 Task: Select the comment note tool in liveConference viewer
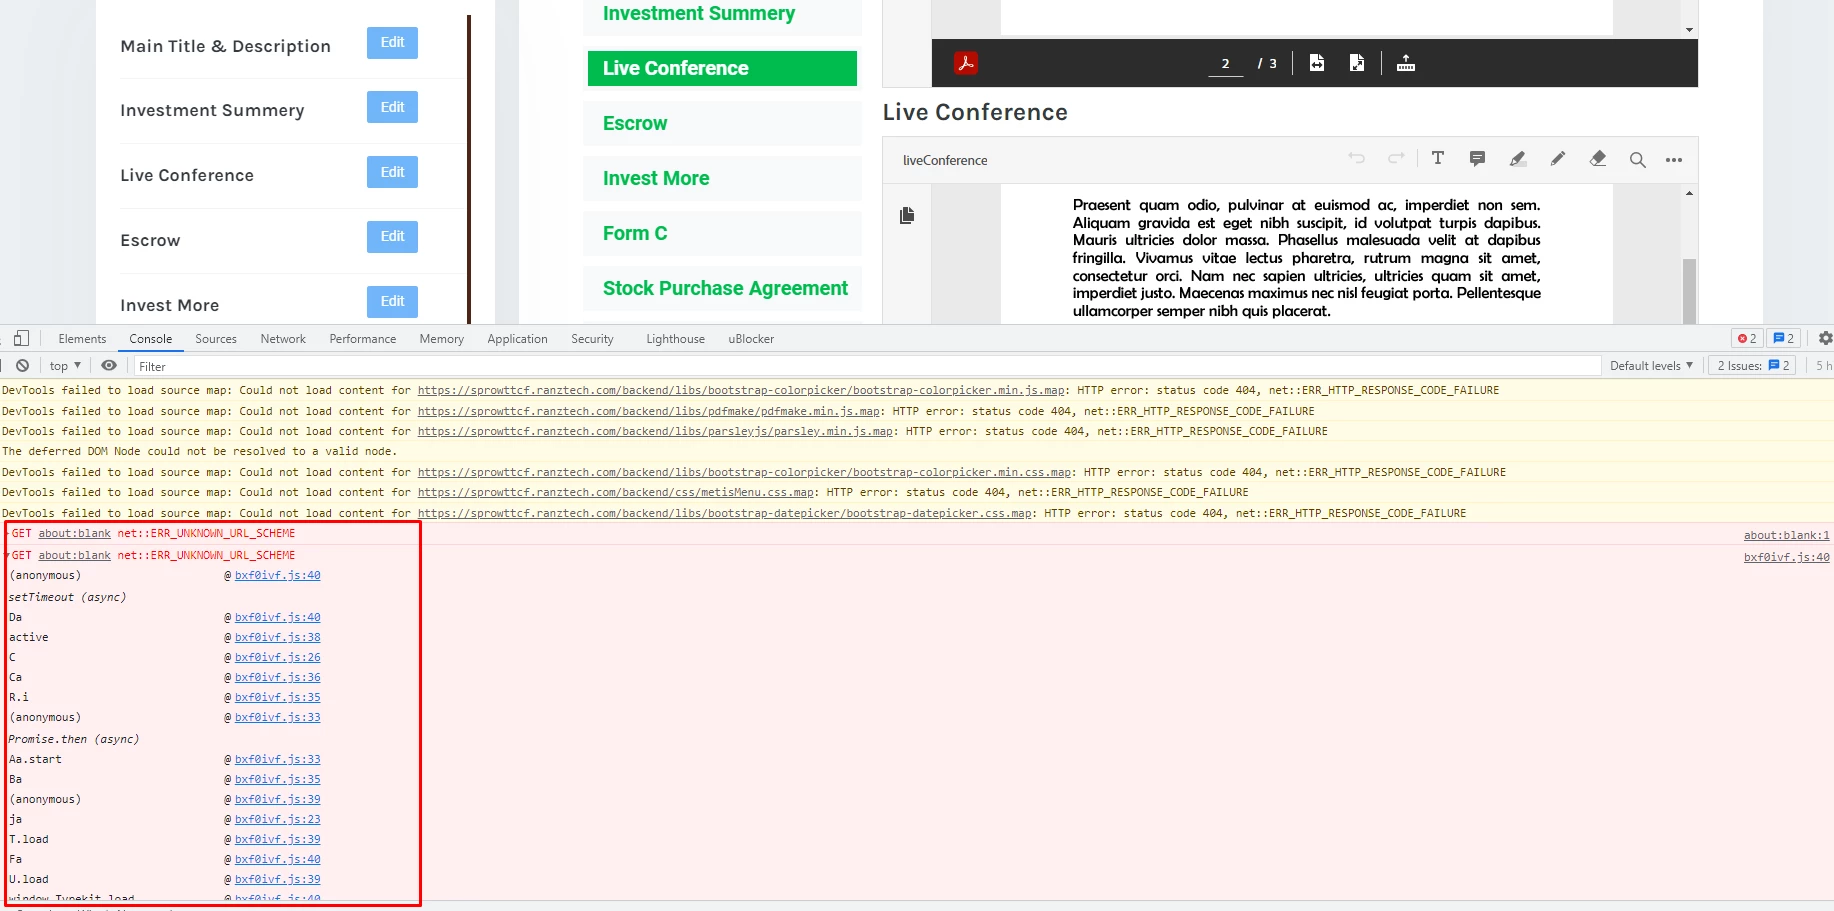[x=1477, y=158]
